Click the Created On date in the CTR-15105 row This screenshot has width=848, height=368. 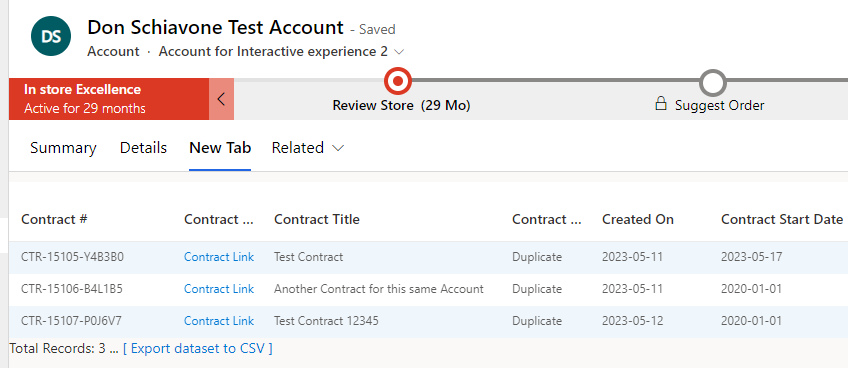[633, 257]
